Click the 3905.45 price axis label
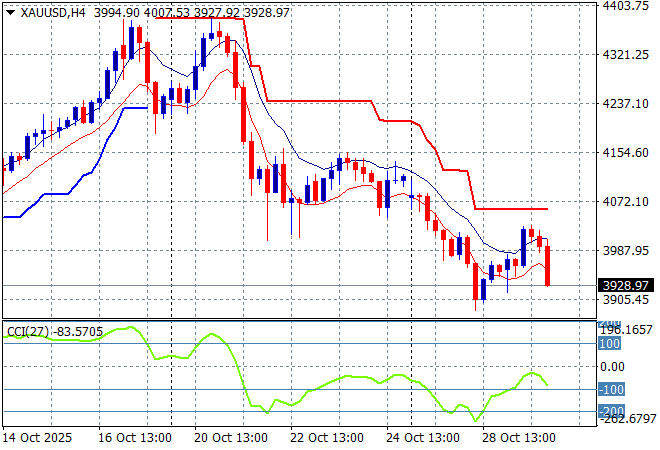660x450 pixels. [625, 300]
